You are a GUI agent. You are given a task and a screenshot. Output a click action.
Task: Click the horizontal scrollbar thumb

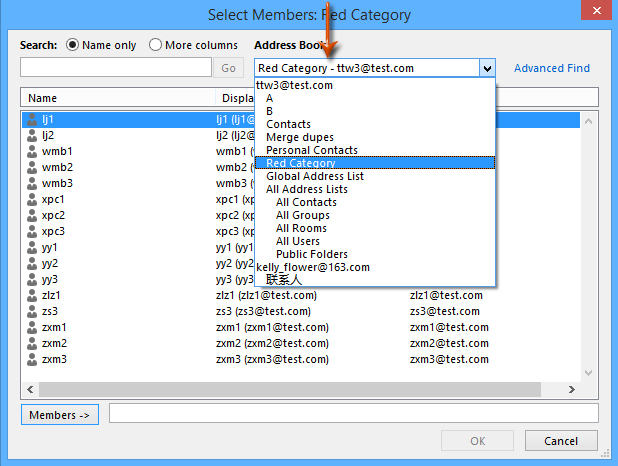290,390
